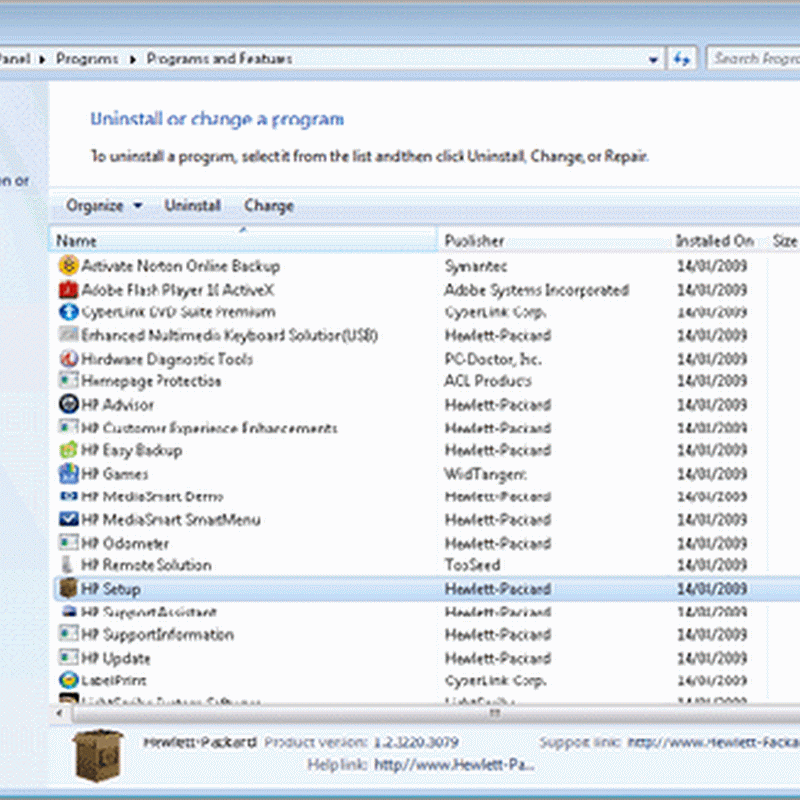The height and width of the screenshot is (800, 800).
Task: Click the HP Update icon
Action: point(68,657)
